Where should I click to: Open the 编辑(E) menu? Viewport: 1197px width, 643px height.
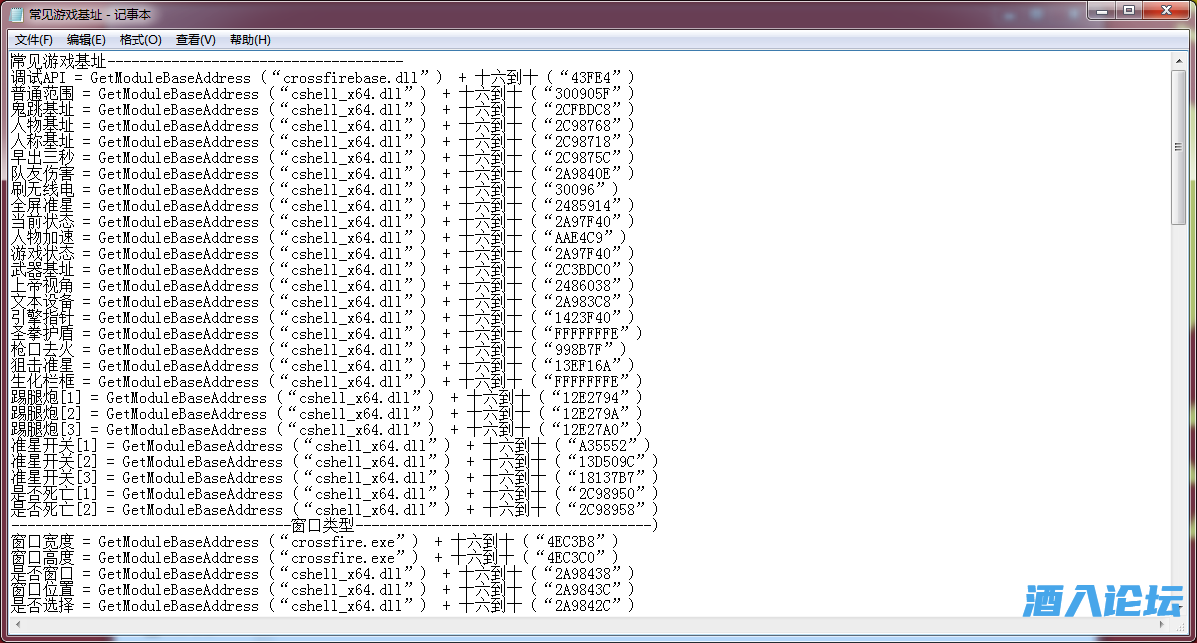click(x=86, y=40)
